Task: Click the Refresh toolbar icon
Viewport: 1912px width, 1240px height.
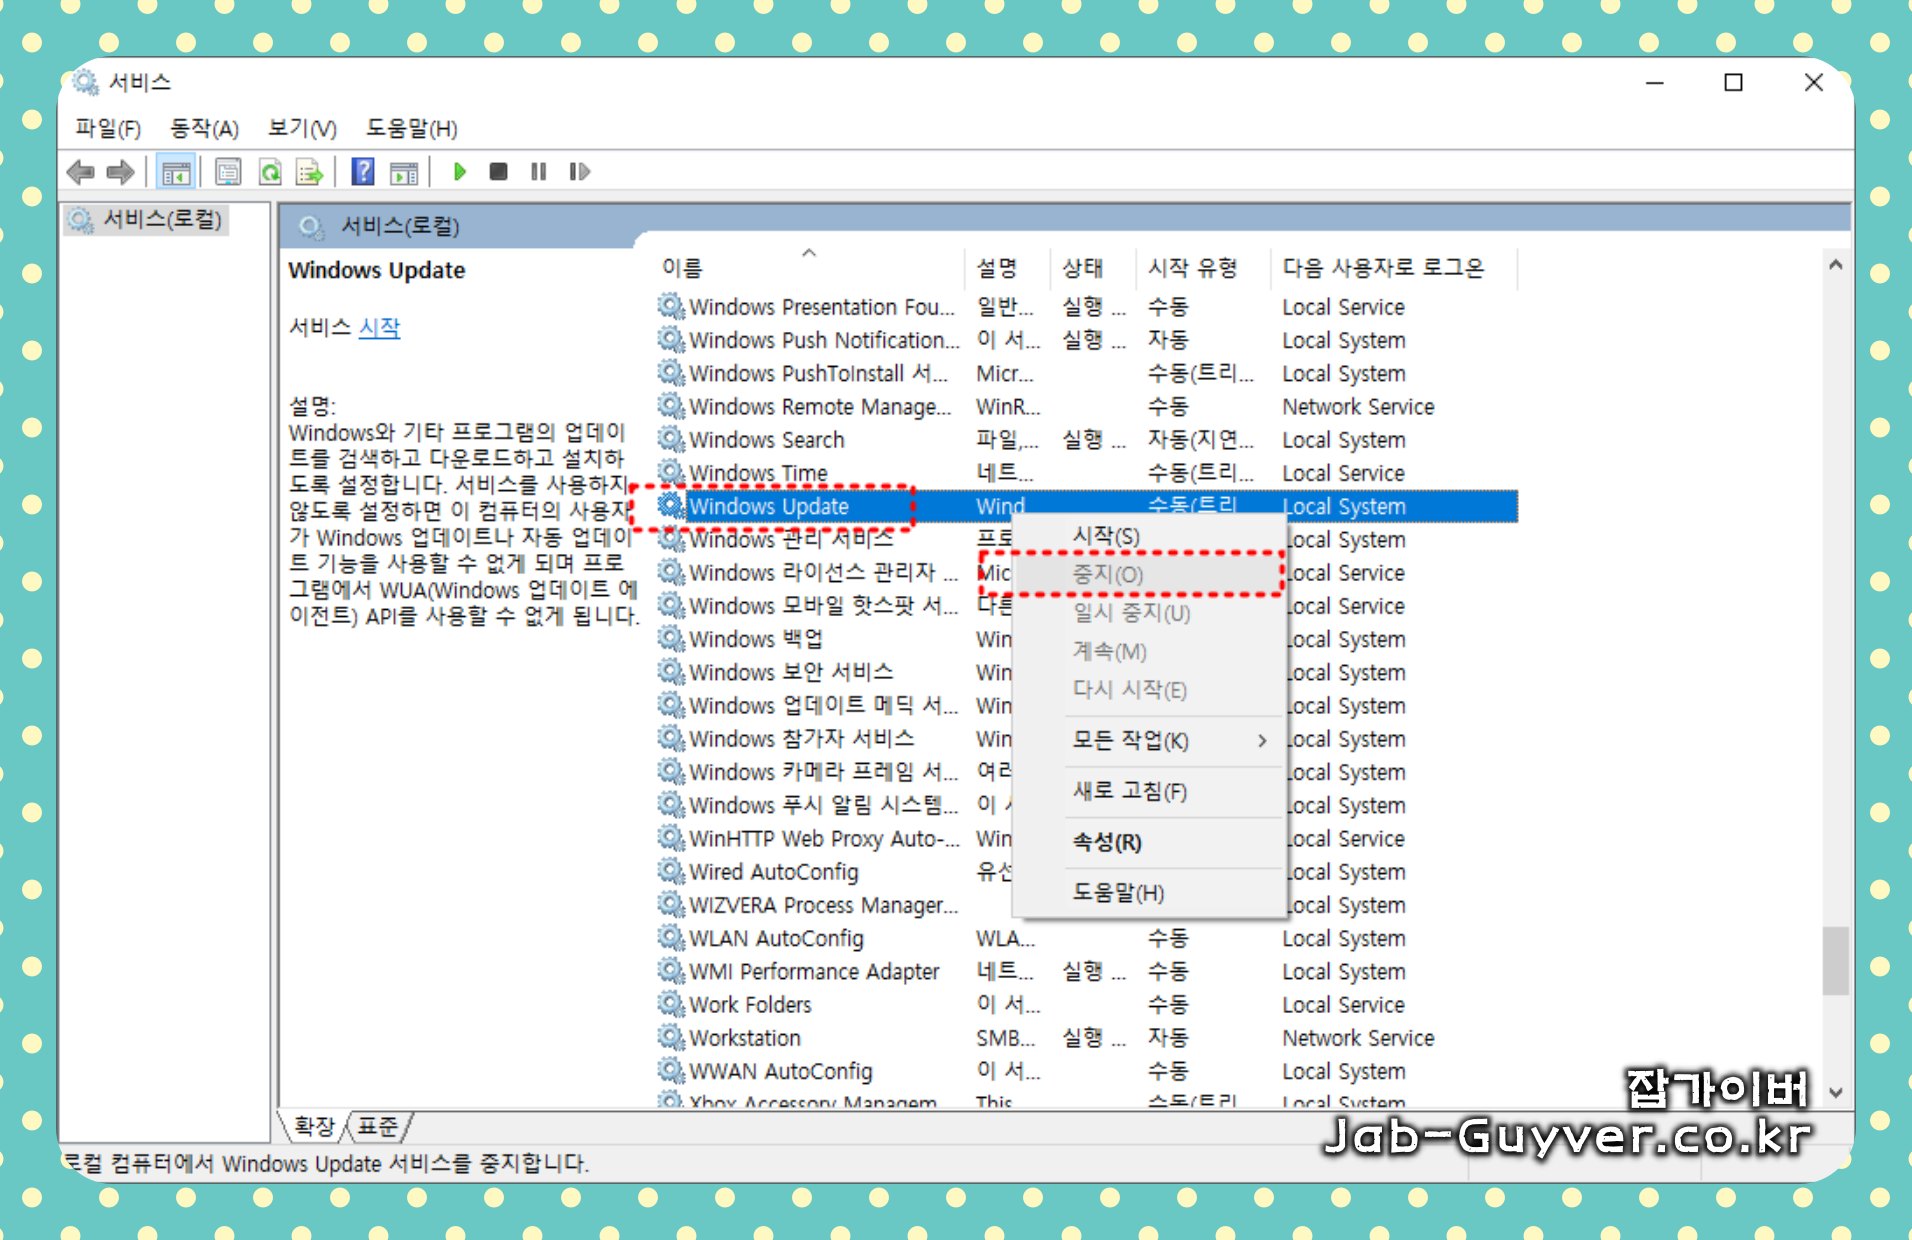Action: (x=270, y=172)
